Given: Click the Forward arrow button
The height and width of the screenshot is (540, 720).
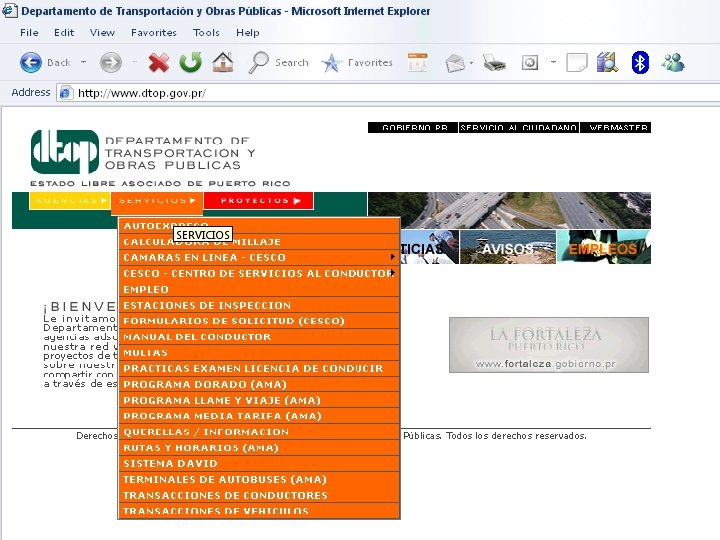Looking at the screenshot, I should [111, 62].
